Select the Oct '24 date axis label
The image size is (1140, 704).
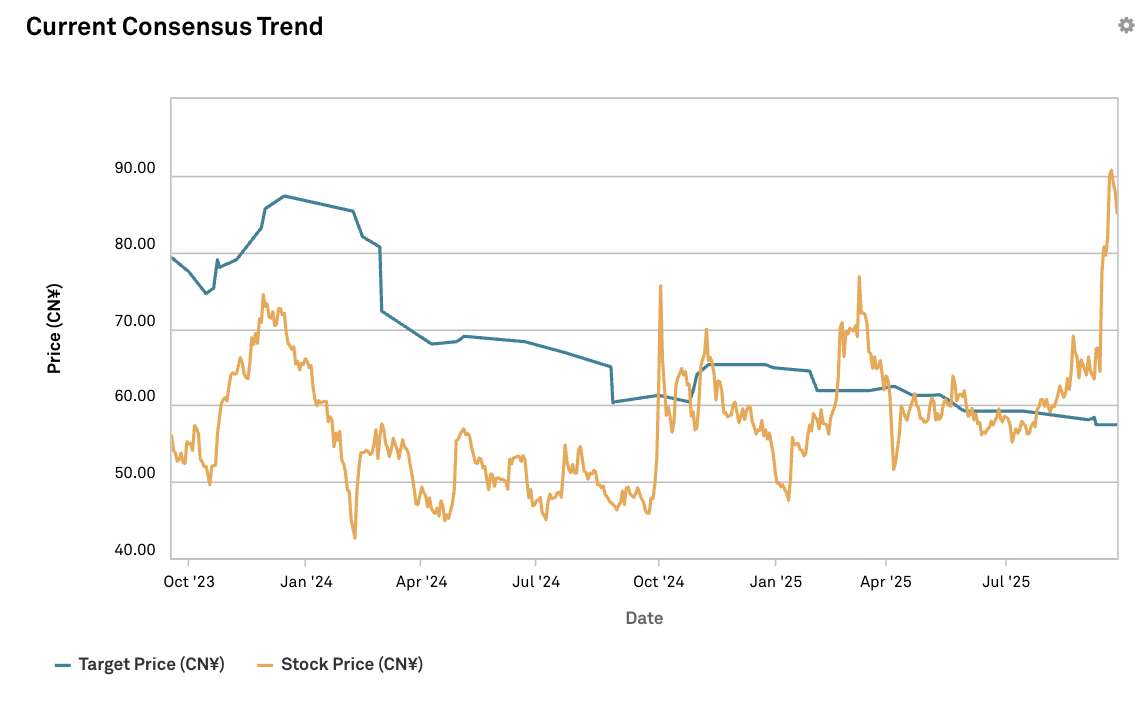tap(659, 581)
